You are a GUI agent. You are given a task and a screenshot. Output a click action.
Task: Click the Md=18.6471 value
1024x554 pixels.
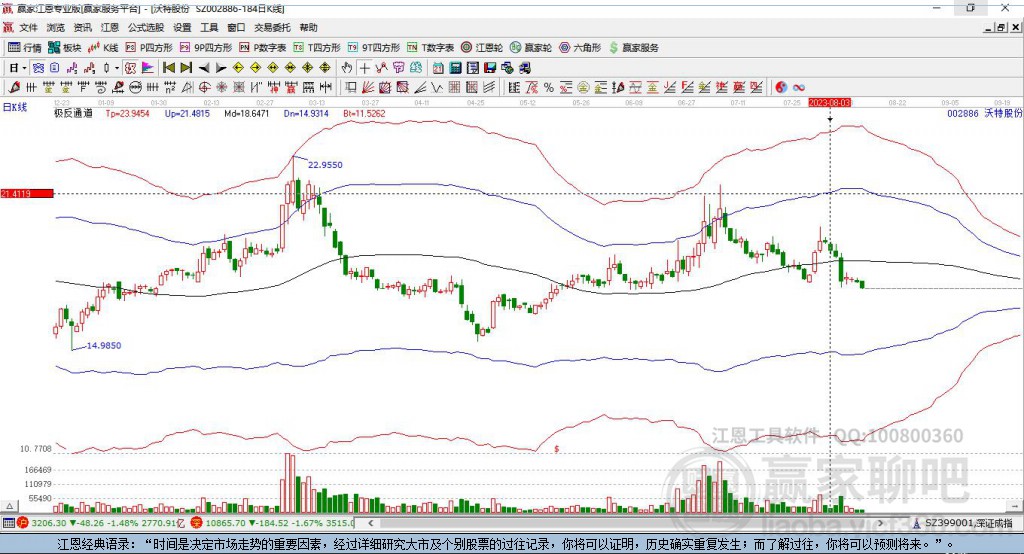pos(247,113)
